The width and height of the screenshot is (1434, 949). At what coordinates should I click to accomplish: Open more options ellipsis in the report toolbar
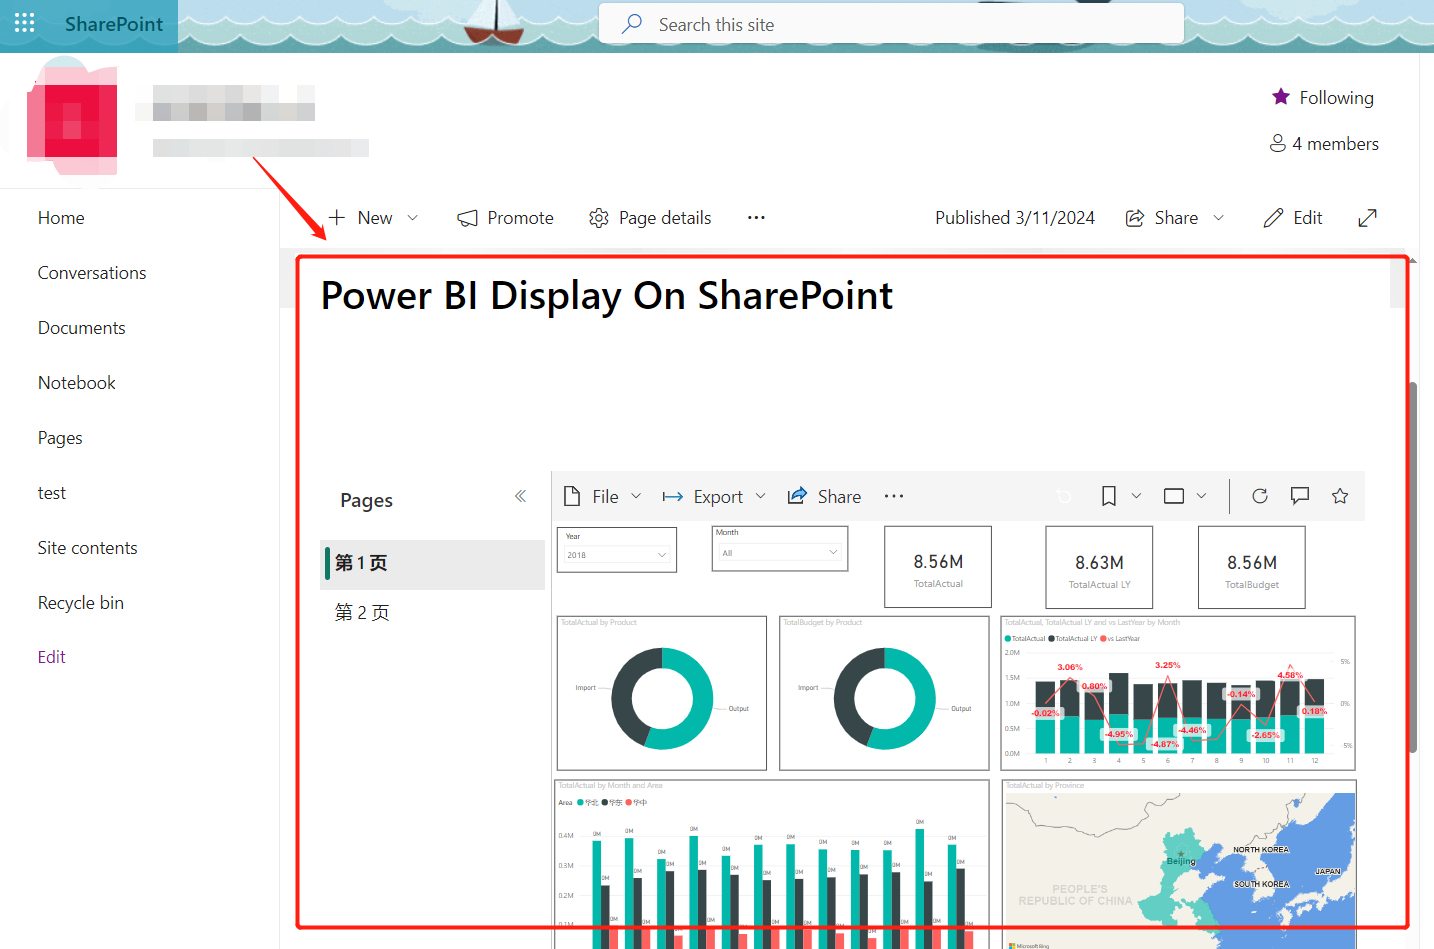[x=893, y=495]
